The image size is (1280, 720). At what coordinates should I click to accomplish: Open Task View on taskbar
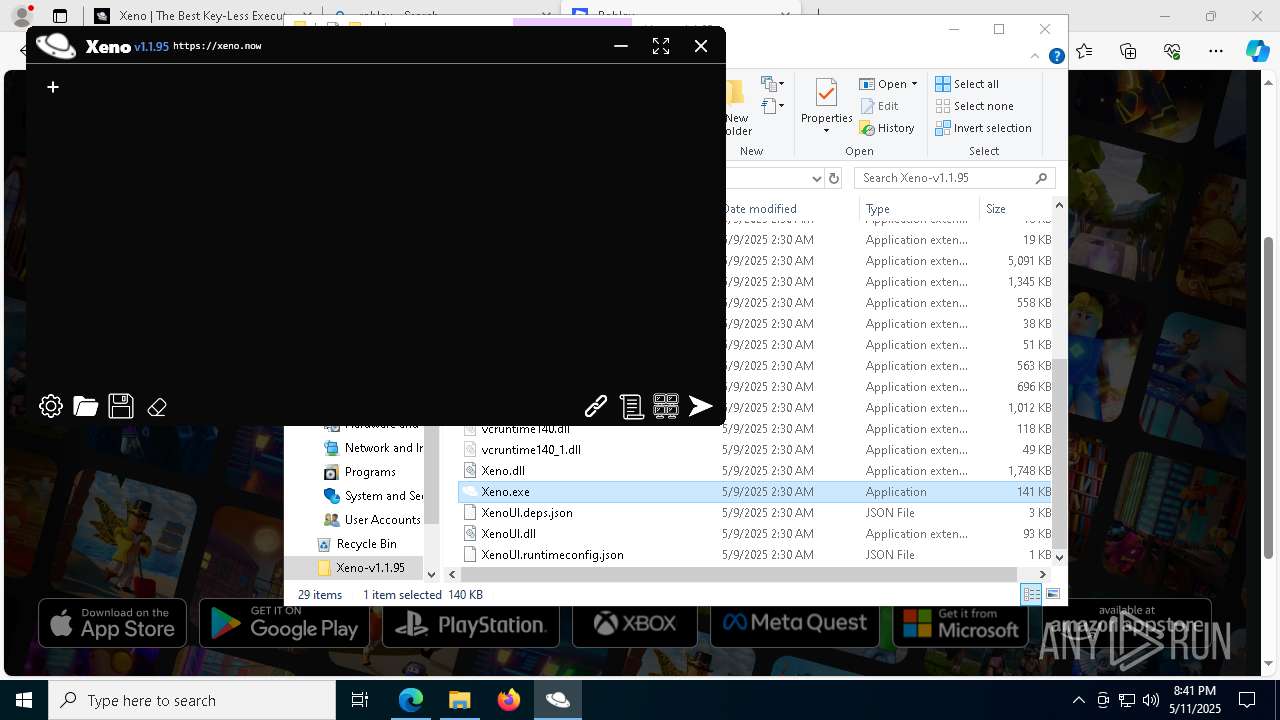(360, 700)
